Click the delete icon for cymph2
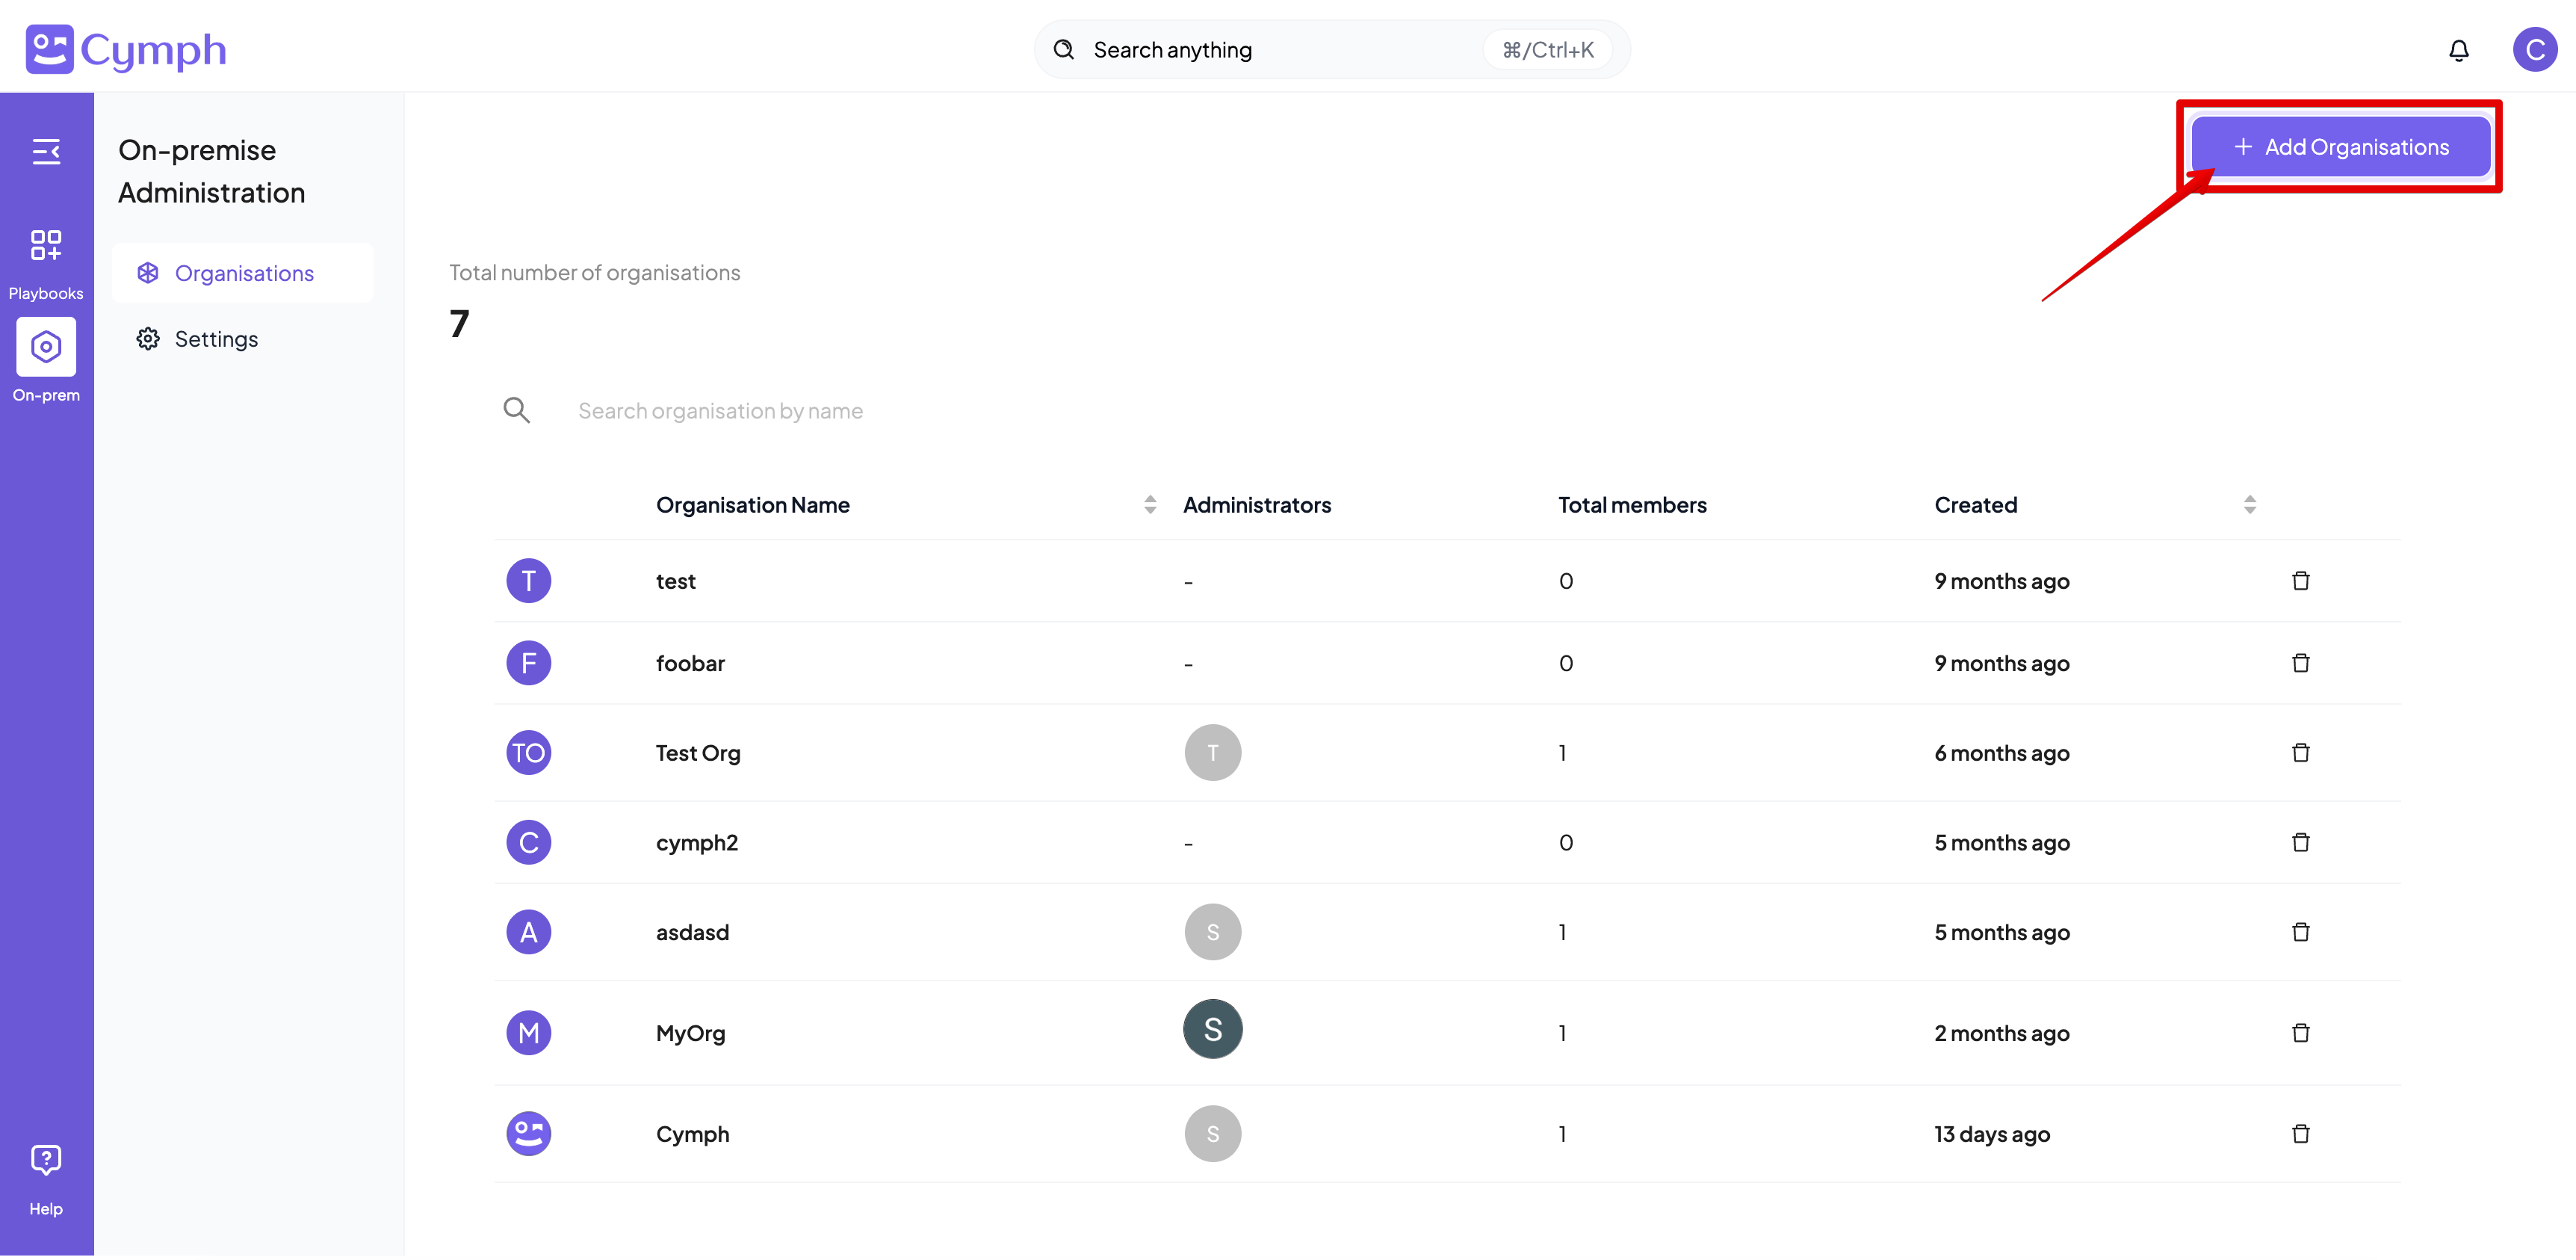Viewport: 2576px width, 1260px height. pos(2300,842)
